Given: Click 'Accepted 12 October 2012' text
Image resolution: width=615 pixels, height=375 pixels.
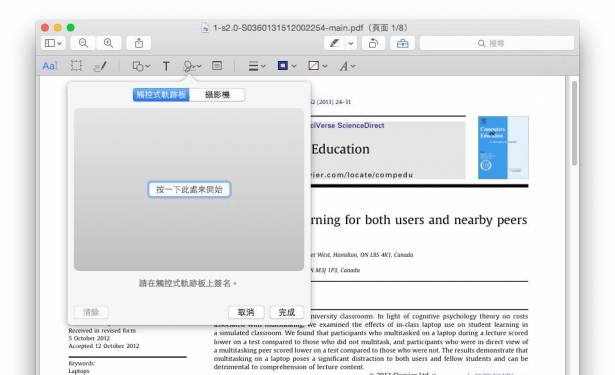Looking at the screenshot, I should point(104,346).
